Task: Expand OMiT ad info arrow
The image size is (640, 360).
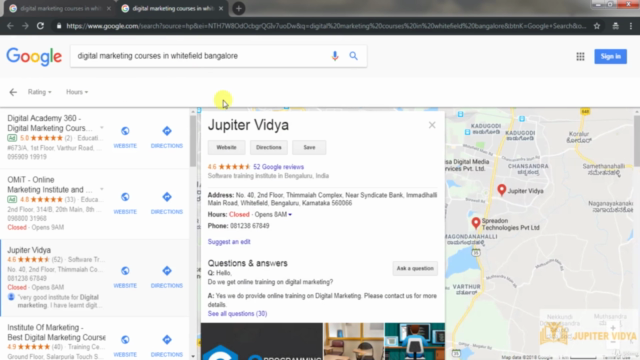Action: pyautogui.click(x=102, y=189)
